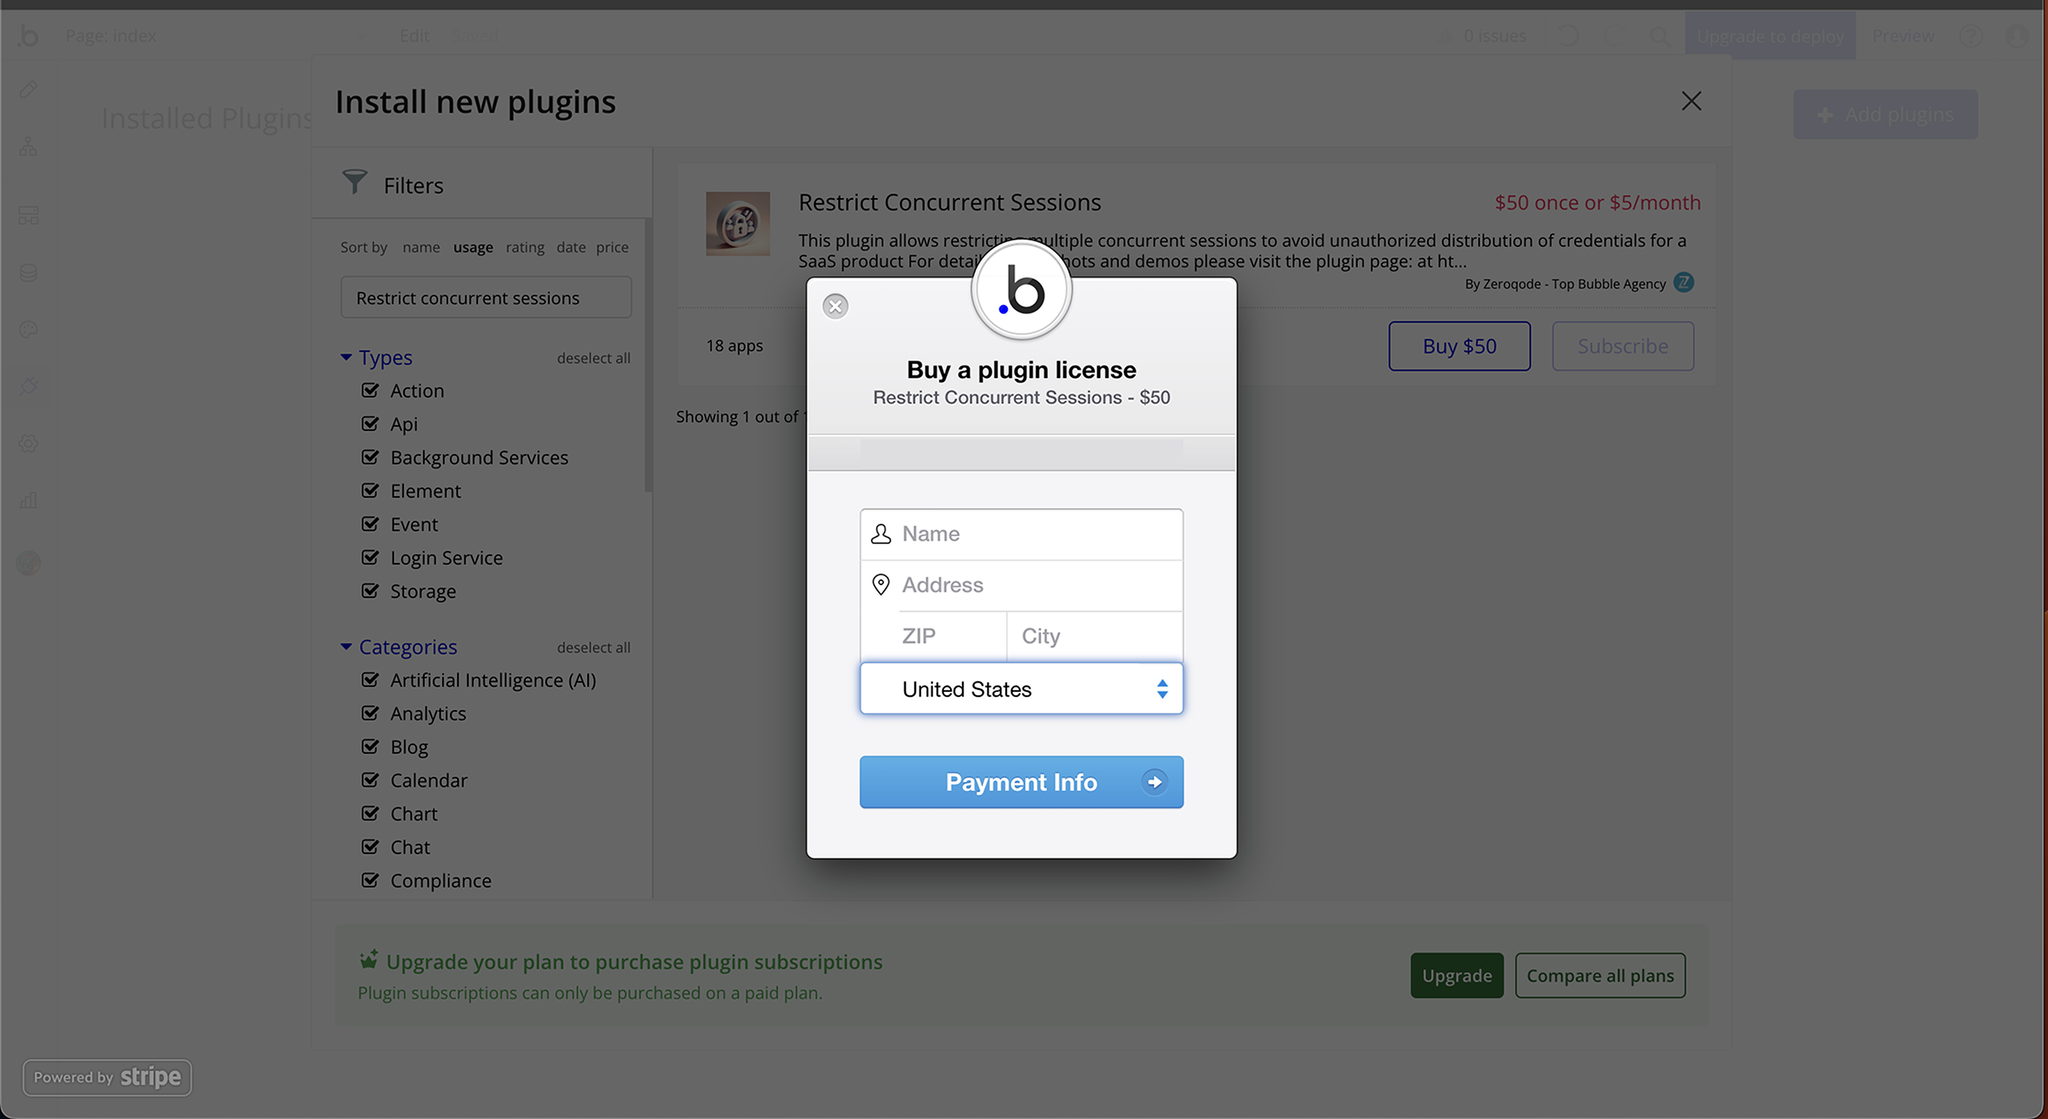Click the green Upgrade button
The width and height of the screenshot is (2048, 1119).
click(x=1456, y=975)
